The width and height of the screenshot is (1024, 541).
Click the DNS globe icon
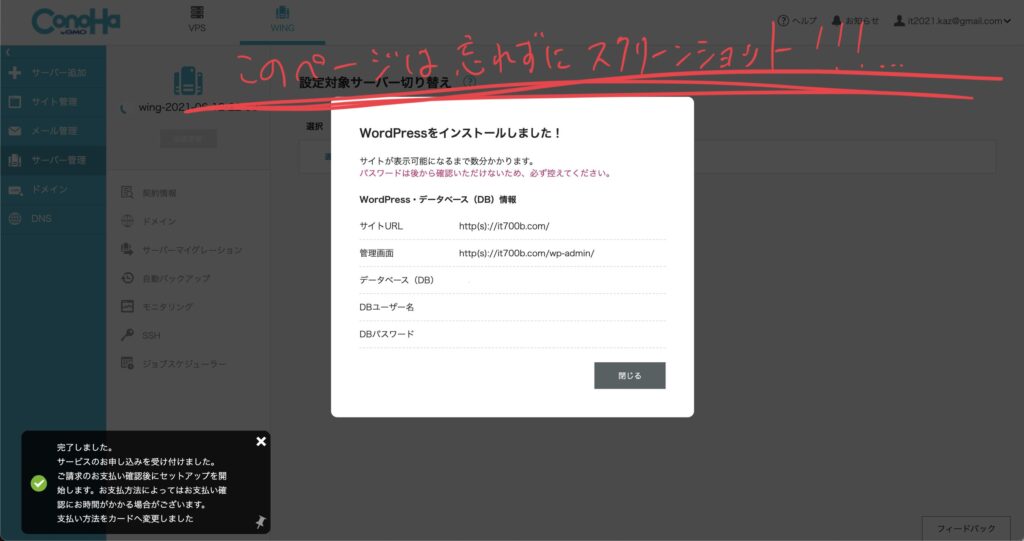click(x=15, y=219)
